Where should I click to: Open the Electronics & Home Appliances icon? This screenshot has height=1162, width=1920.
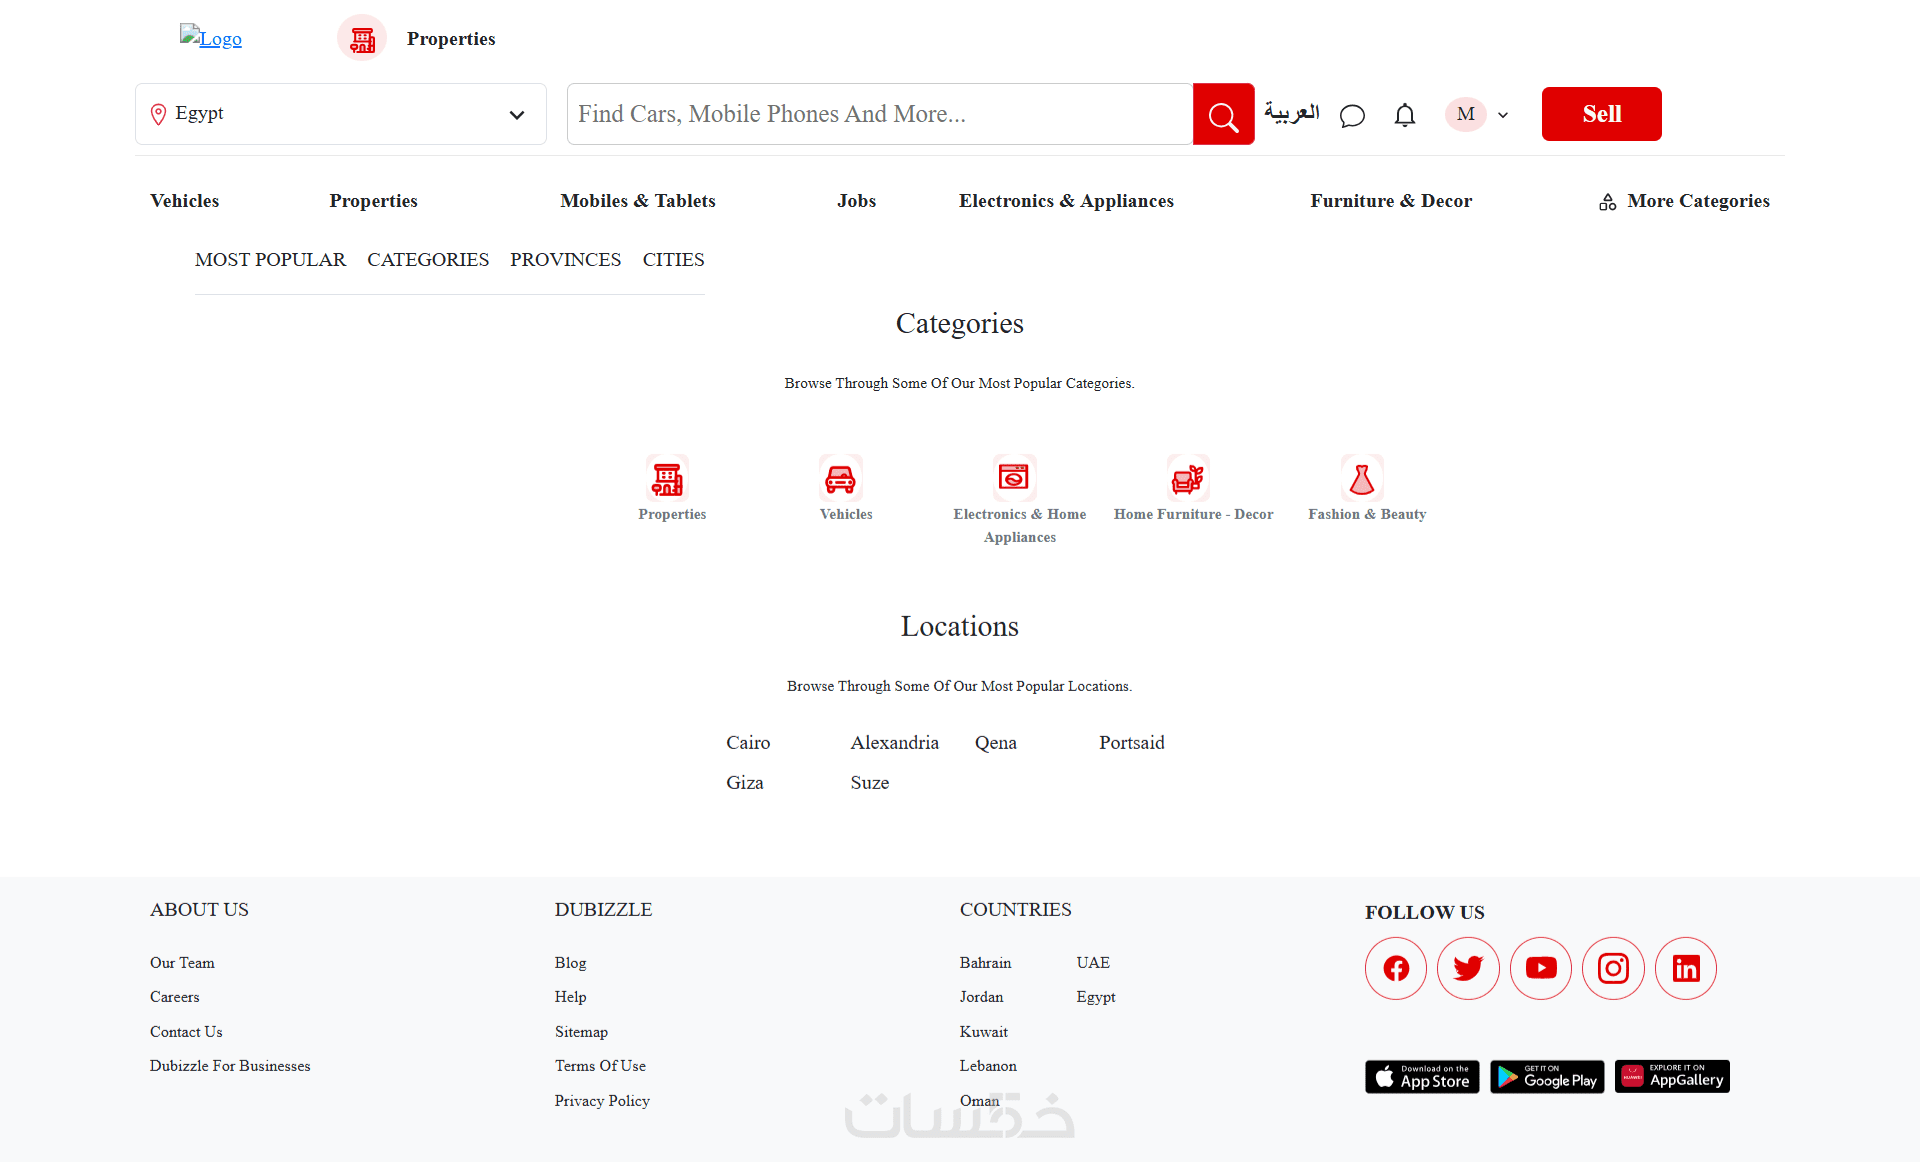pyautogui.click(x=1013, y=479)
